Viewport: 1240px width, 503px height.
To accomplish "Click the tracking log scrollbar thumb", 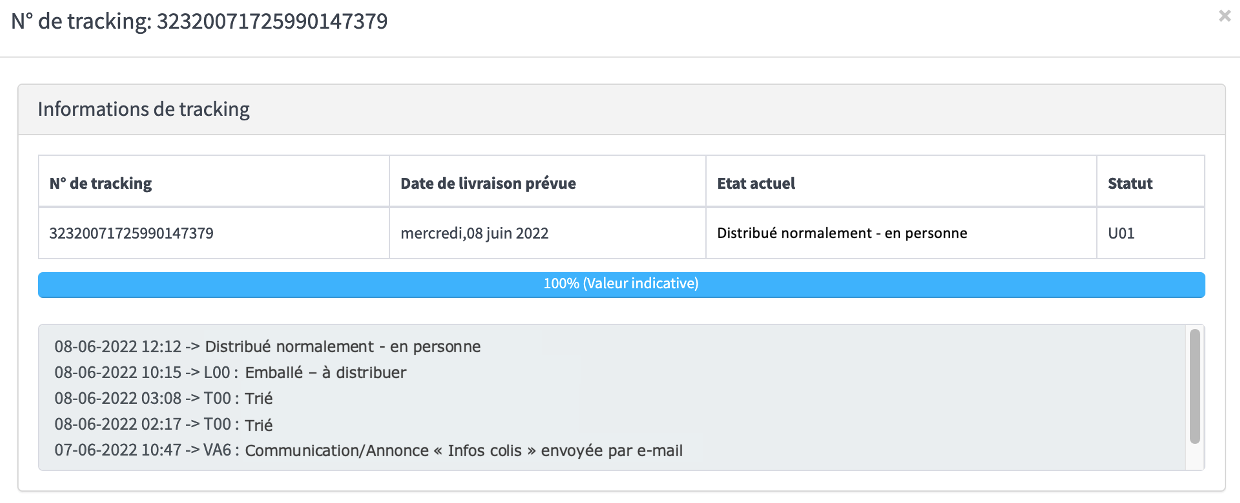I will click(1194, 386).
